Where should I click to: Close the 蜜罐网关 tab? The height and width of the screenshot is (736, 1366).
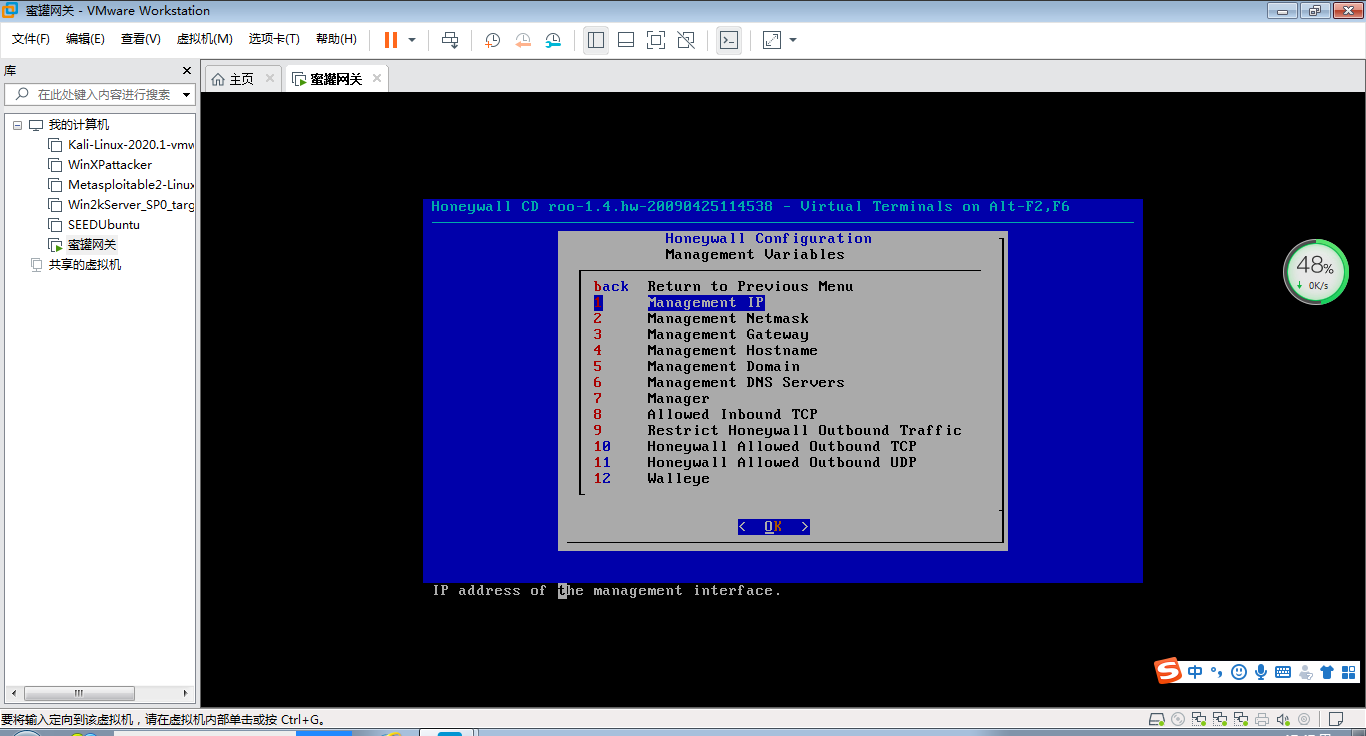[x=377, y=78]
